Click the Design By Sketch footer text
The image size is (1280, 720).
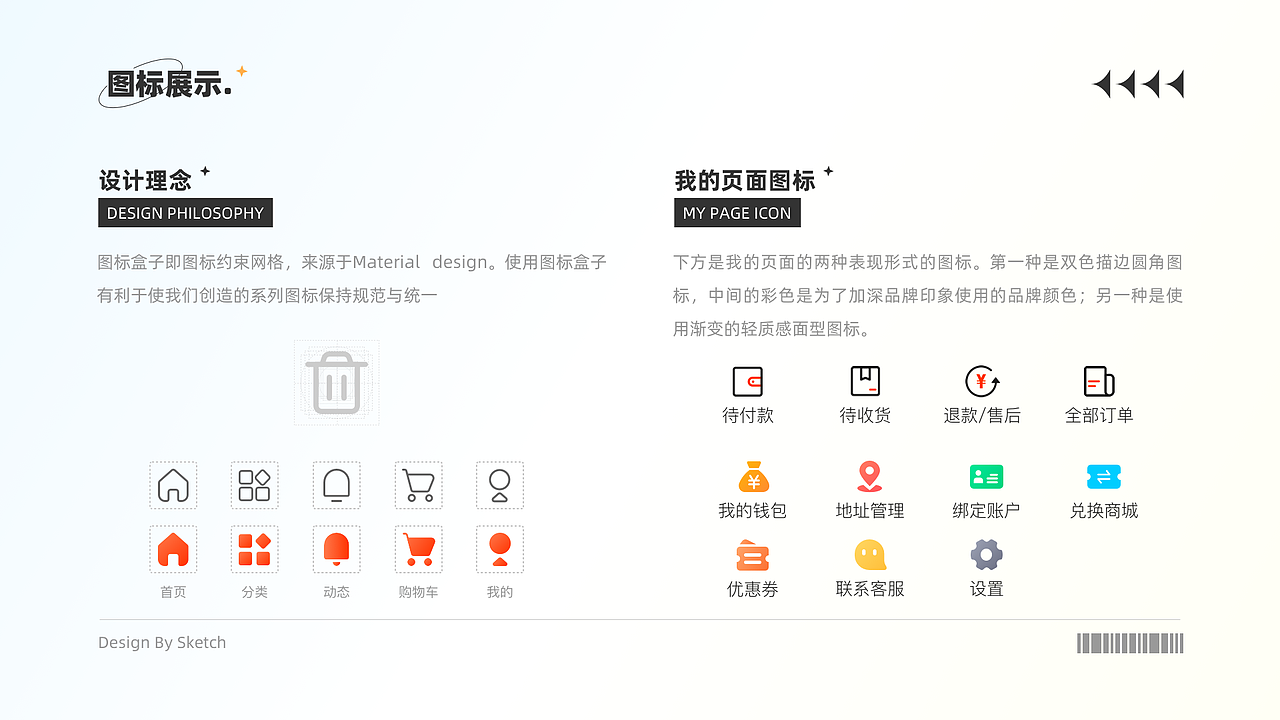pyautogui.click(x=162, y=642)
